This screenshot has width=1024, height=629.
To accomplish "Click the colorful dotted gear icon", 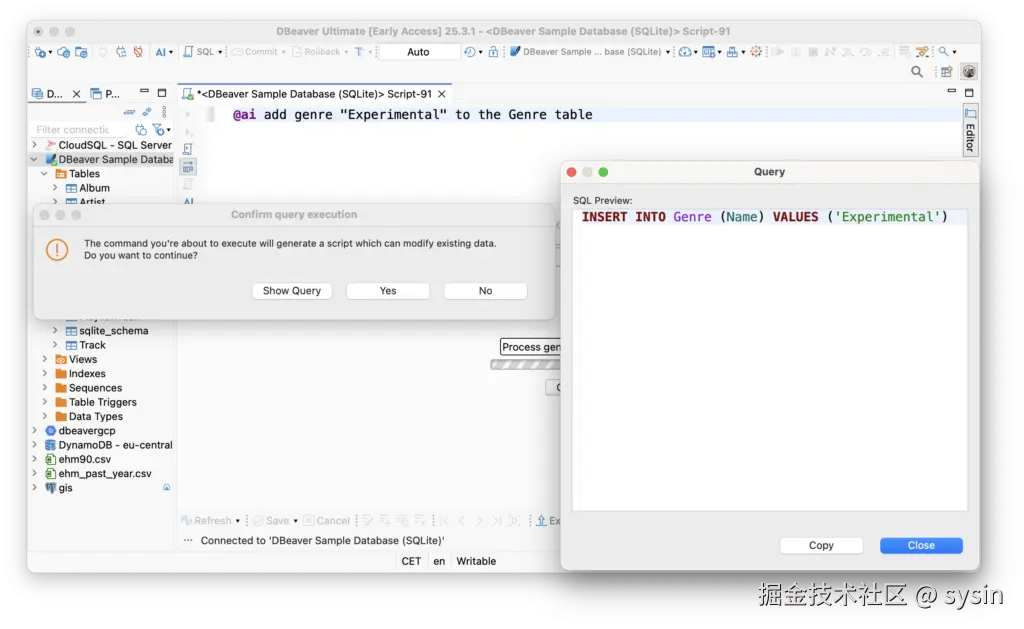I will coord(756,52).
